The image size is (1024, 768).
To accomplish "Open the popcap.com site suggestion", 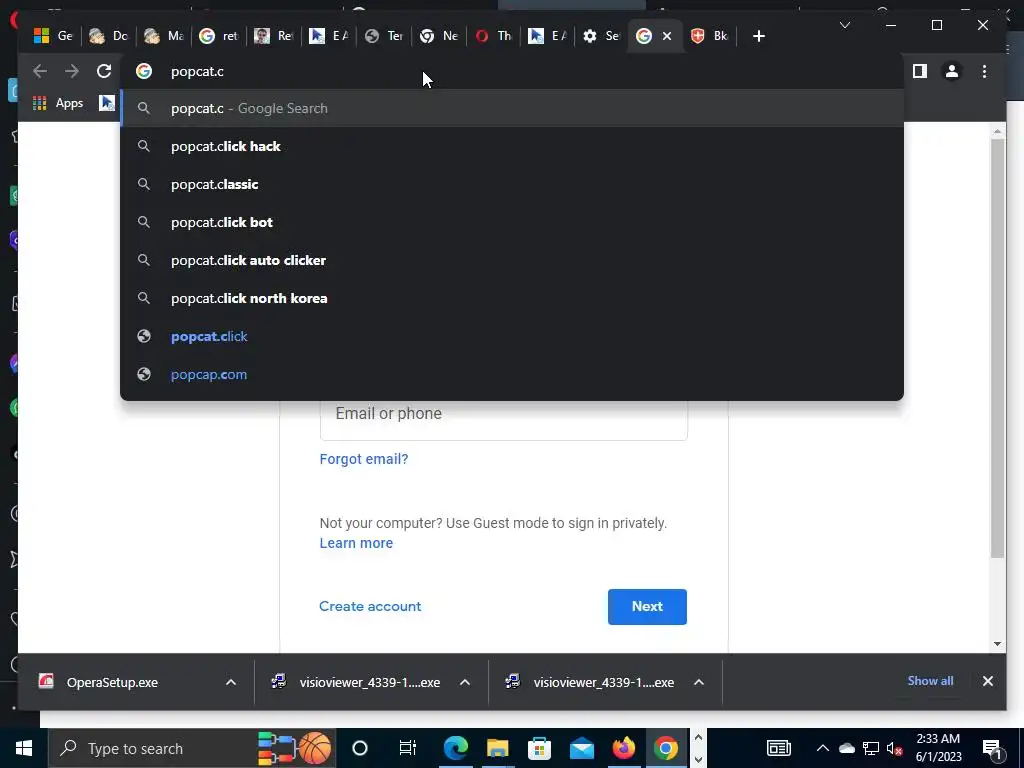I will point(512,374).
